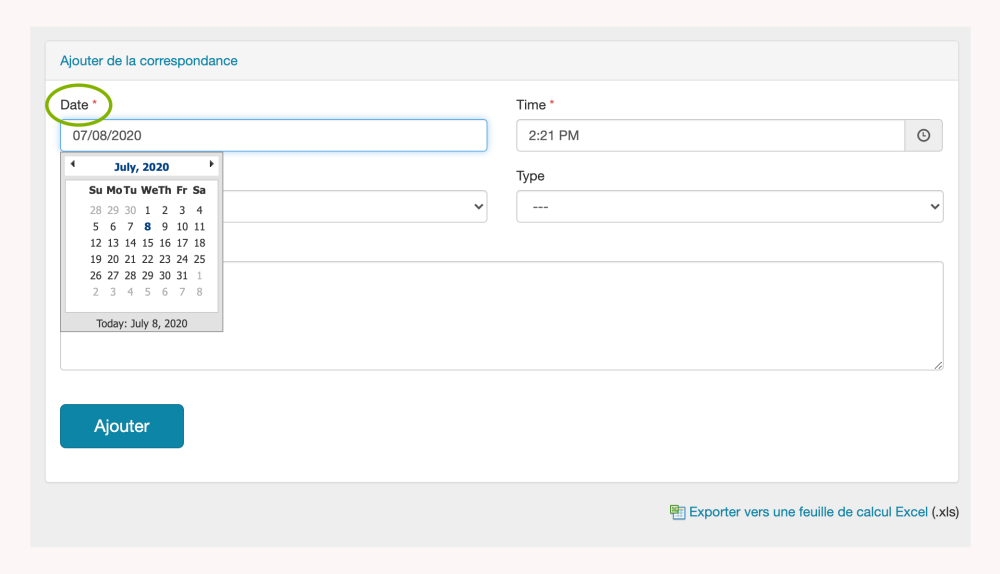Go to next month in calendar
The height and width of the screenshot is (574, 1000).
point(211,164)
